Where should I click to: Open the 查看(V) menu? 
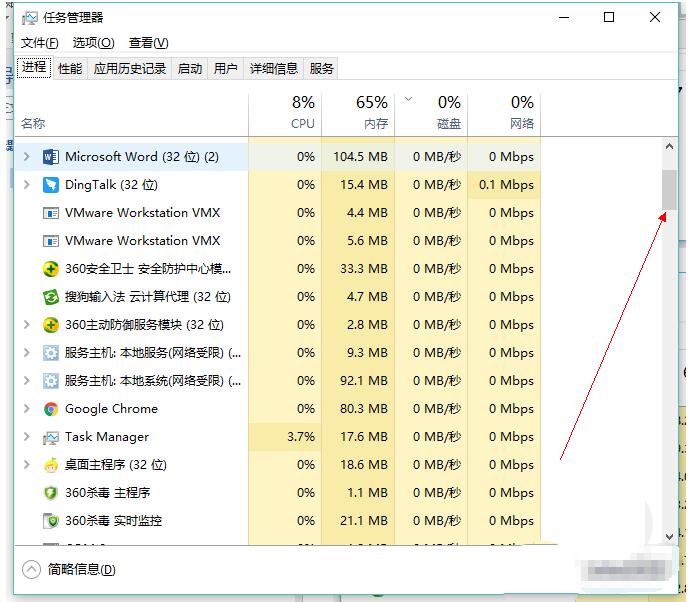(148, 43)
